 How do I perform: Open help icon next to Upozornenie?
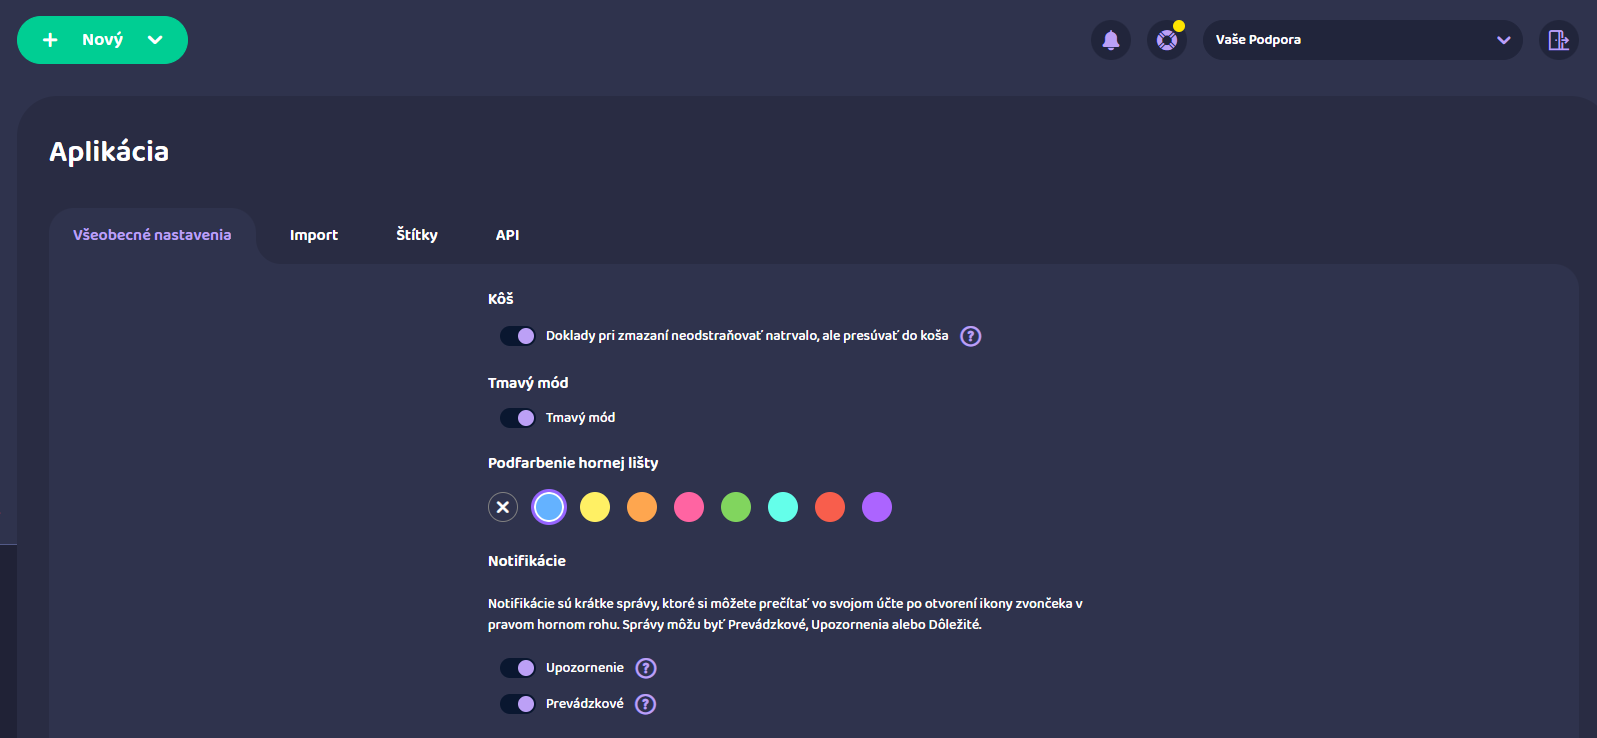pyautogui.click(x=646, y=668)
